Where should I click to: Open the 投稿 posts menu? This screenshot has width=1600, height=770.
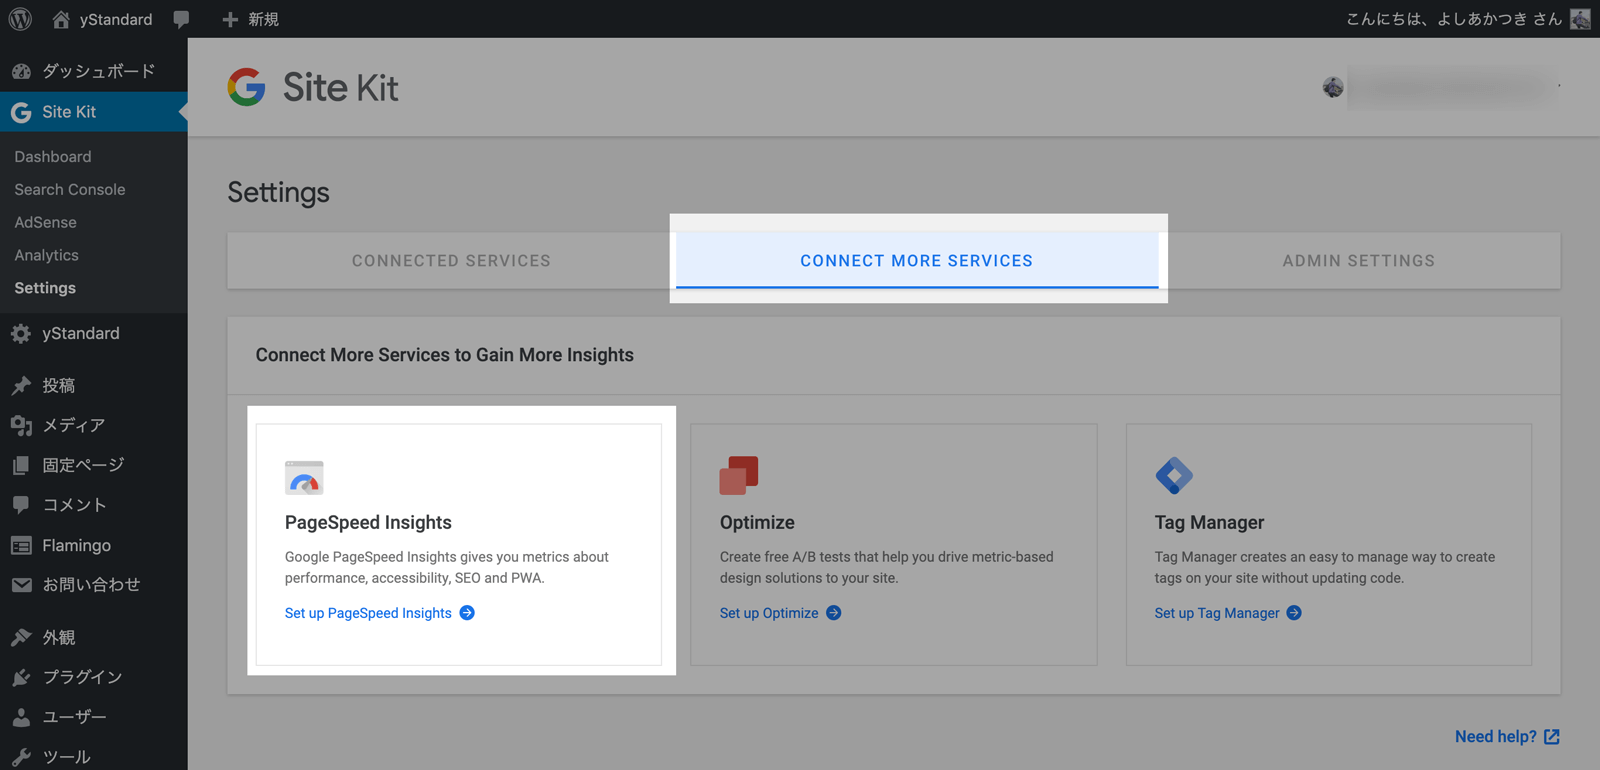click(59, 385)
